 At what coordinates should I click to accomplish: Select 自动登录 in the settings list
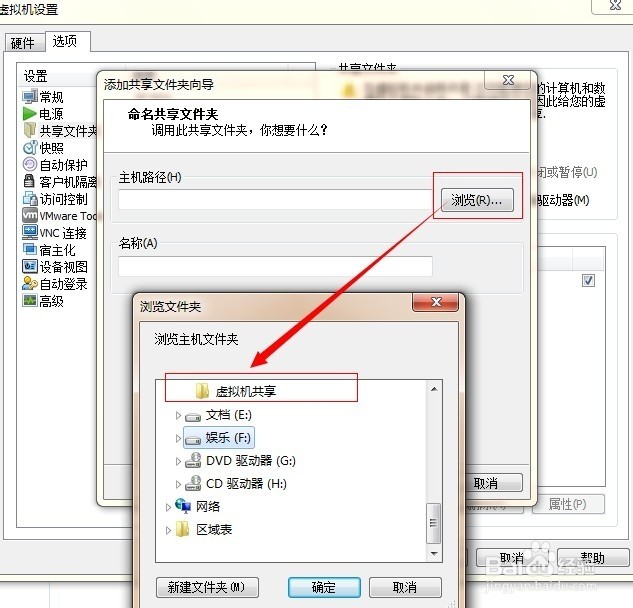[63, 284]
